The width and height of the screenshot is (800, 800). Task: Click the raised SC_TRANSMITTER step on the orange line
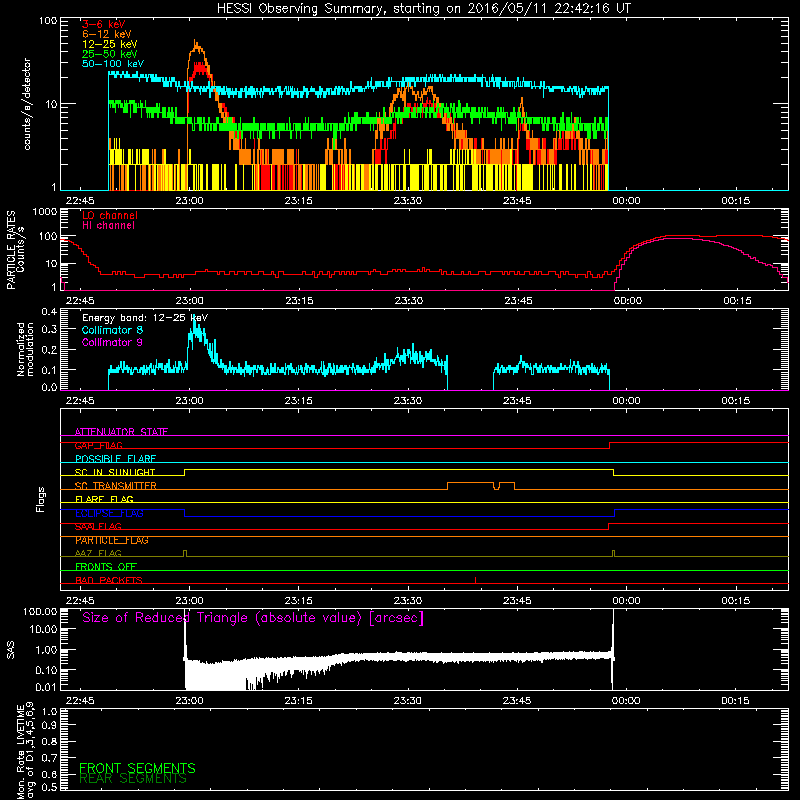click(470, 483)
